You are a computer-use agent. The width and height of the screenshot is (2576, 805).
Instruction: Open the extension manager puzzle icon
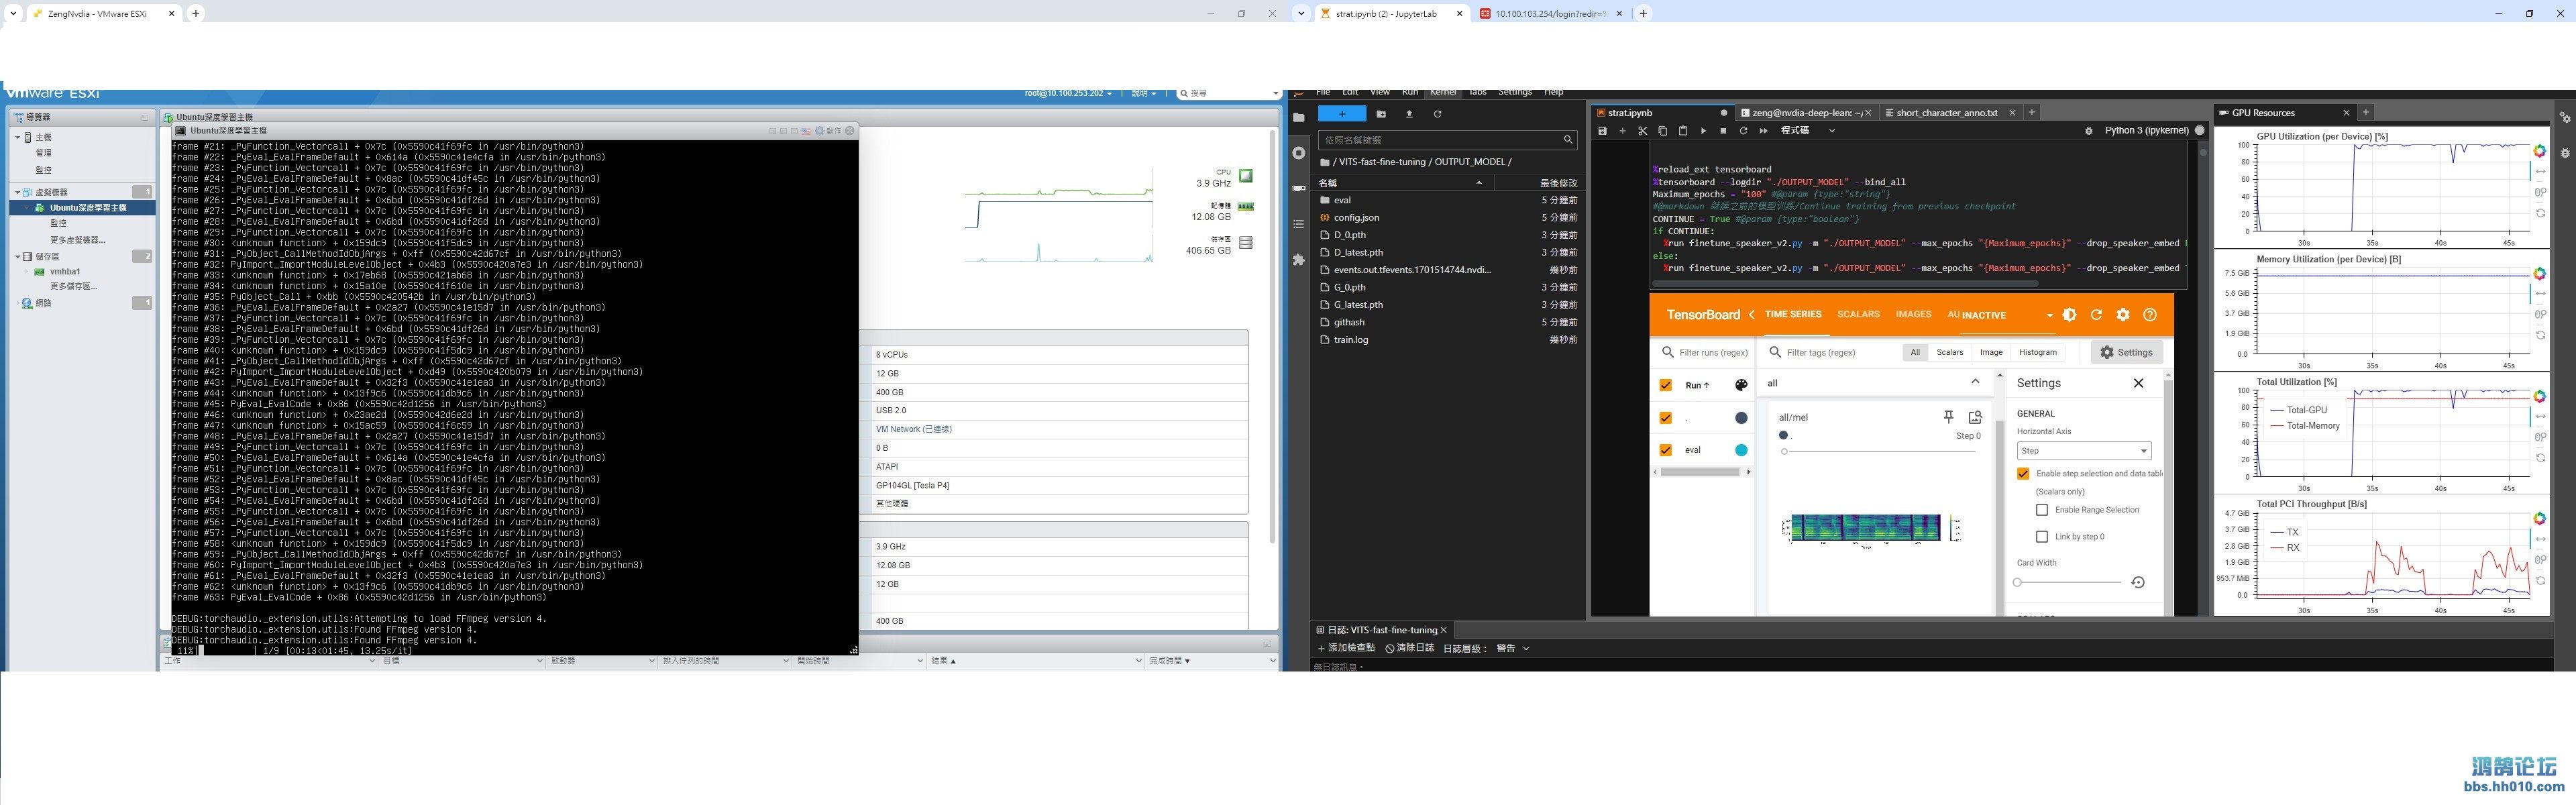tap(1299, 260)
